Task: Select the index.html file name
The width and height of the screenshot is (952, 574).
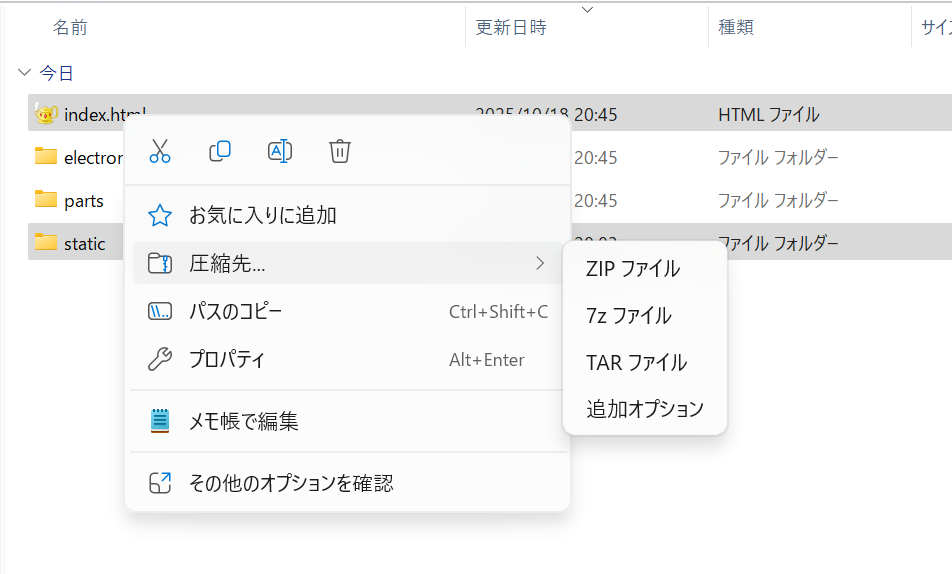Action: [105, 115]
